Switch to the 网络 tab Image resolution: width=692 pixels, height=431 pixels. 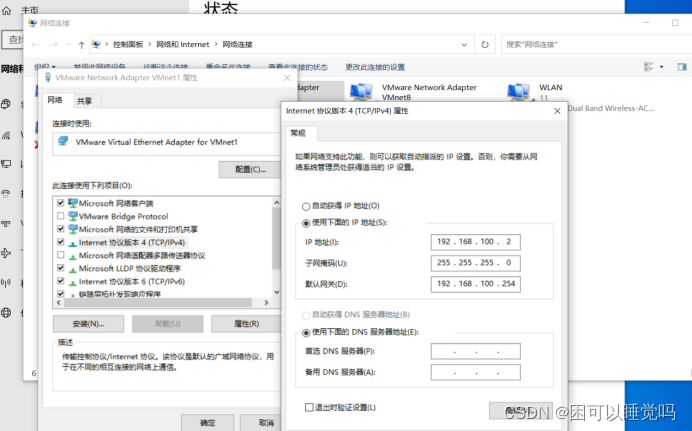click(x=55, y=100)
